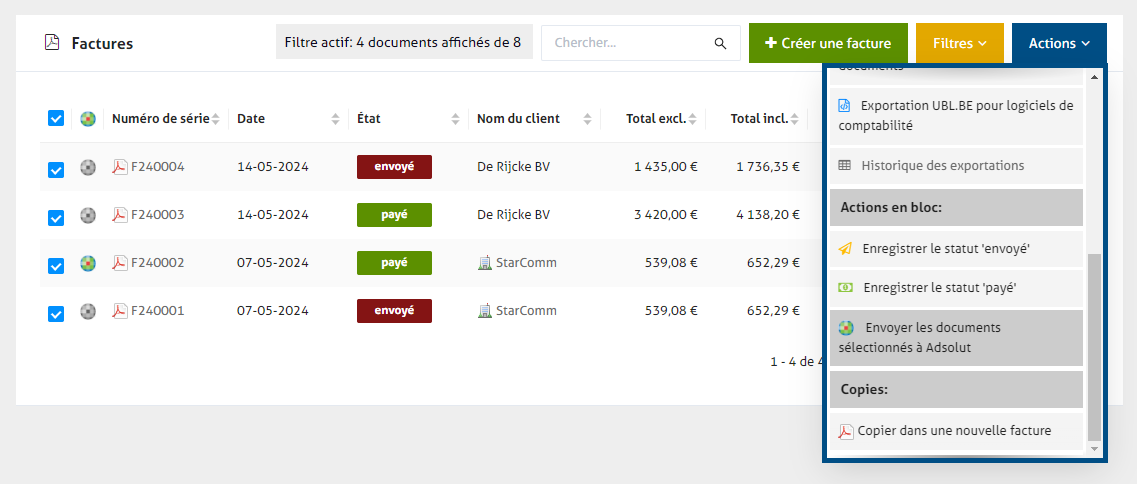Click the Actions menu scrollbar thumb
The image size is (1137, 484).
(1094, 345)
